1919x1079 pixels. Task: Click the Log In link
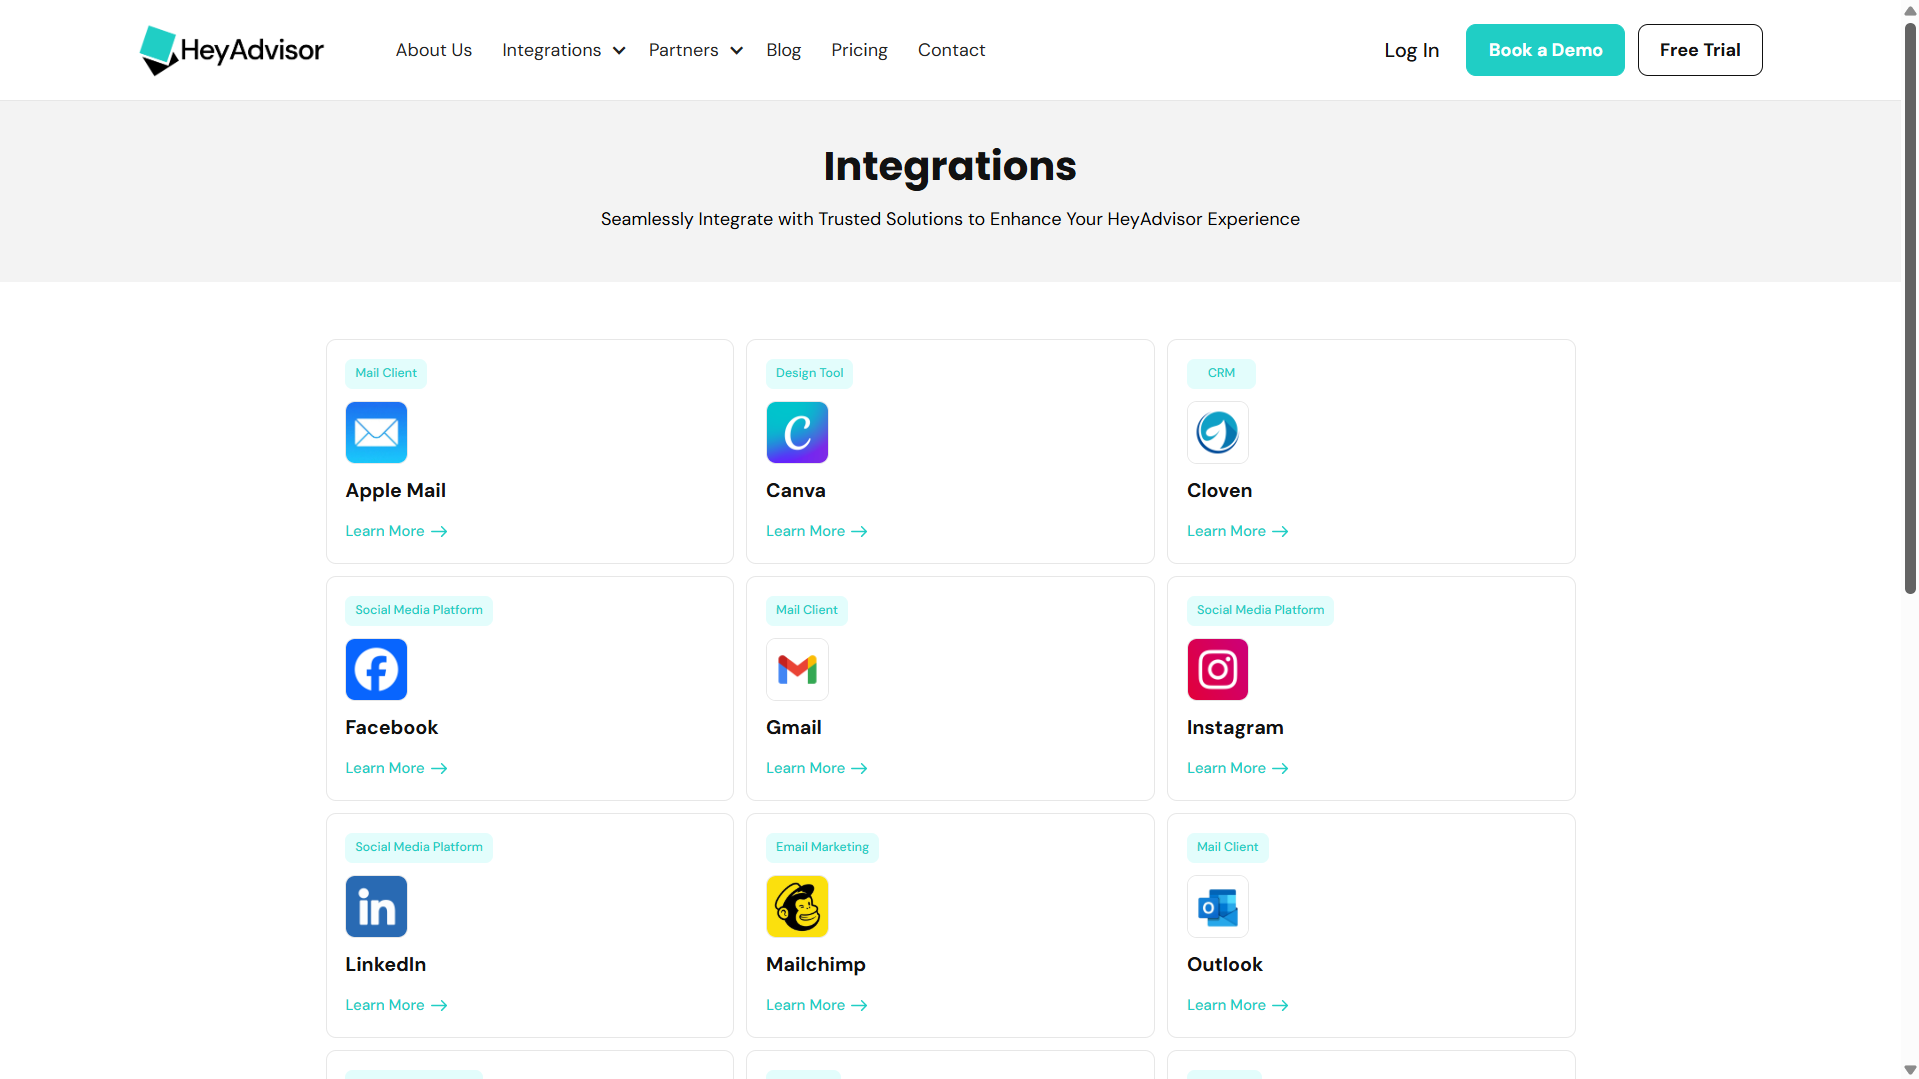[1411, 50]
